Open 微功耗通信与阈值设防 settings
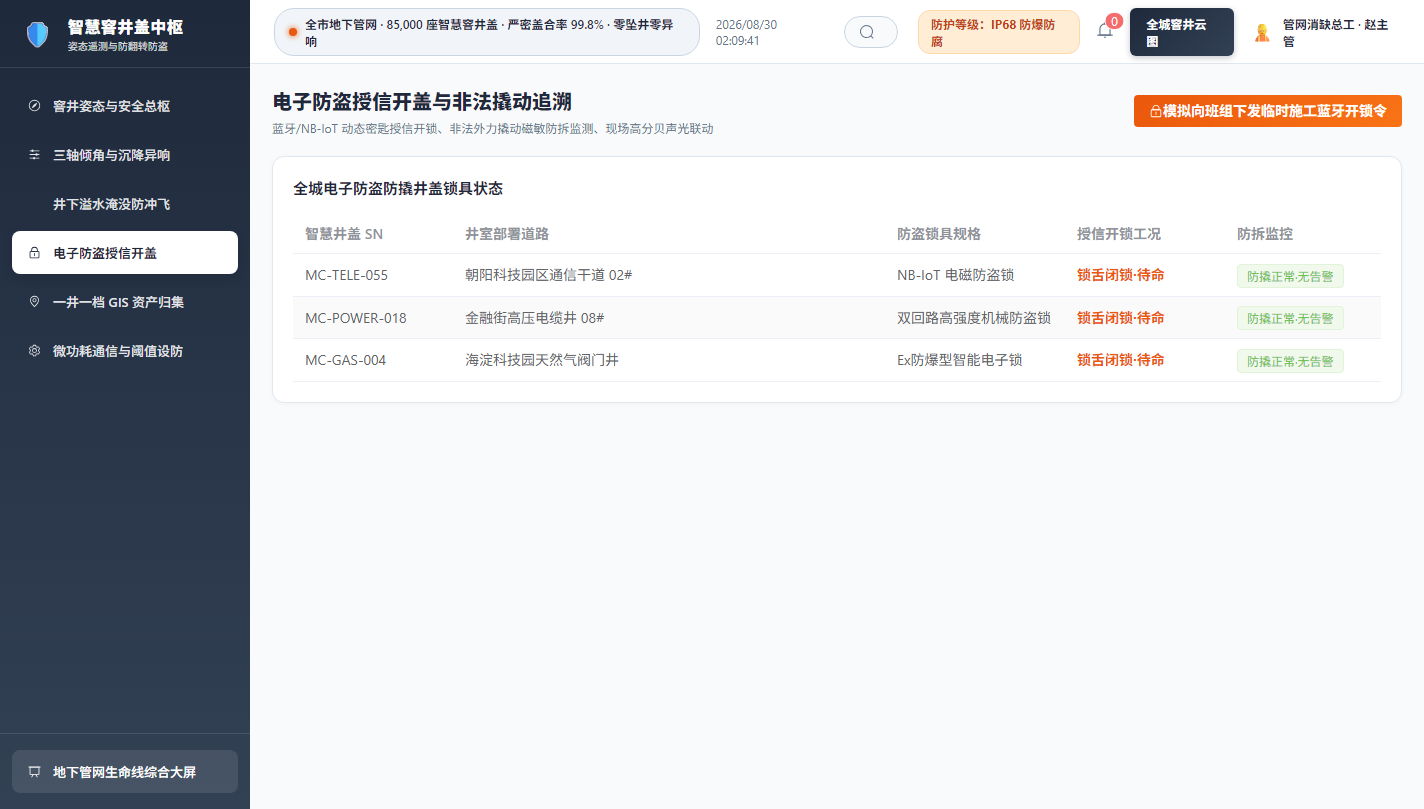This screenshot has width=1424, height=809. pyautogui.click(x=125, y=351)
